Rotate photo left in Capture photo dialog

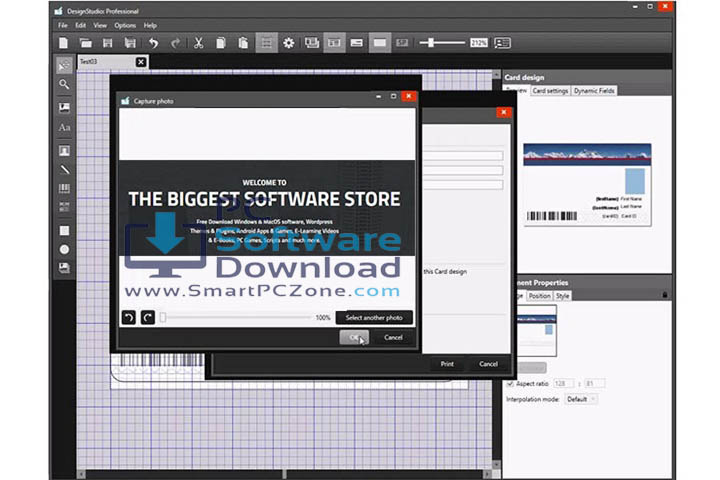pos(129,317)
